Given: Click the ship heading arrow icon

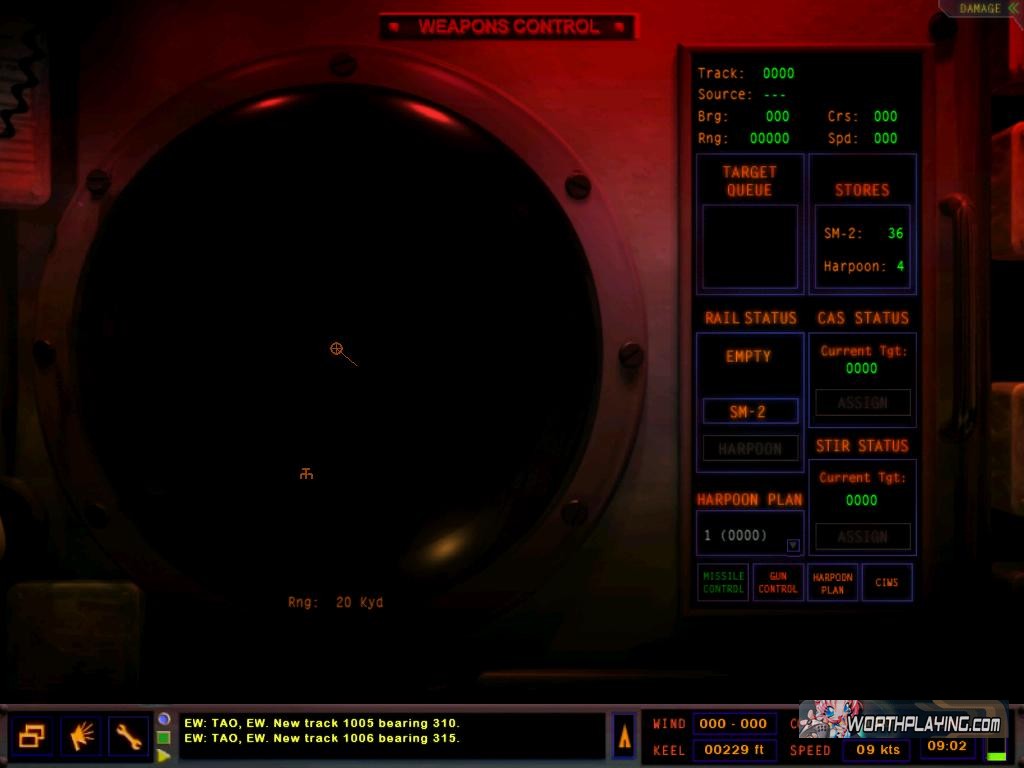Looking at the screenshot, I should 625,736.
